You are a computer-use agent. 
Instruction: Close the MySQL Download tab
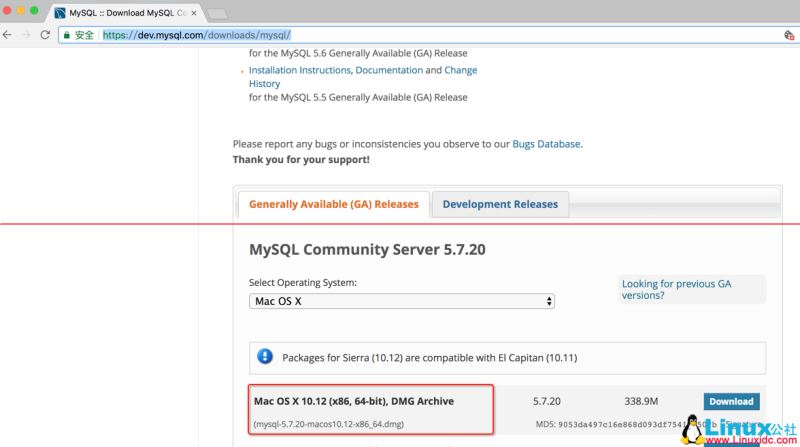(x=193, y=13)
